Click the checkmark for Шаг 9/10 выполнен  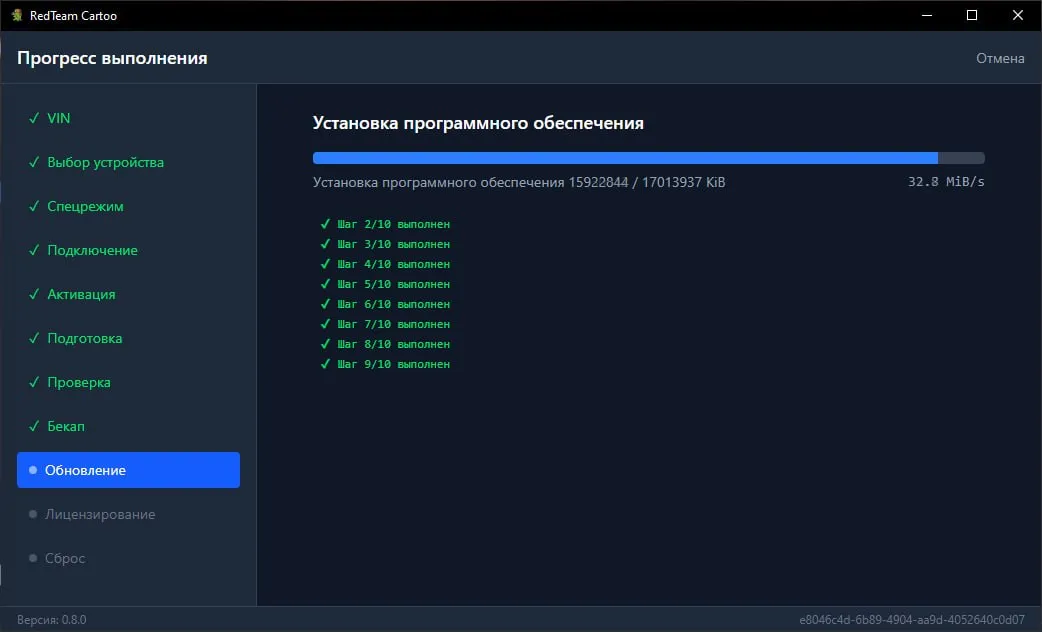[325, 364]
